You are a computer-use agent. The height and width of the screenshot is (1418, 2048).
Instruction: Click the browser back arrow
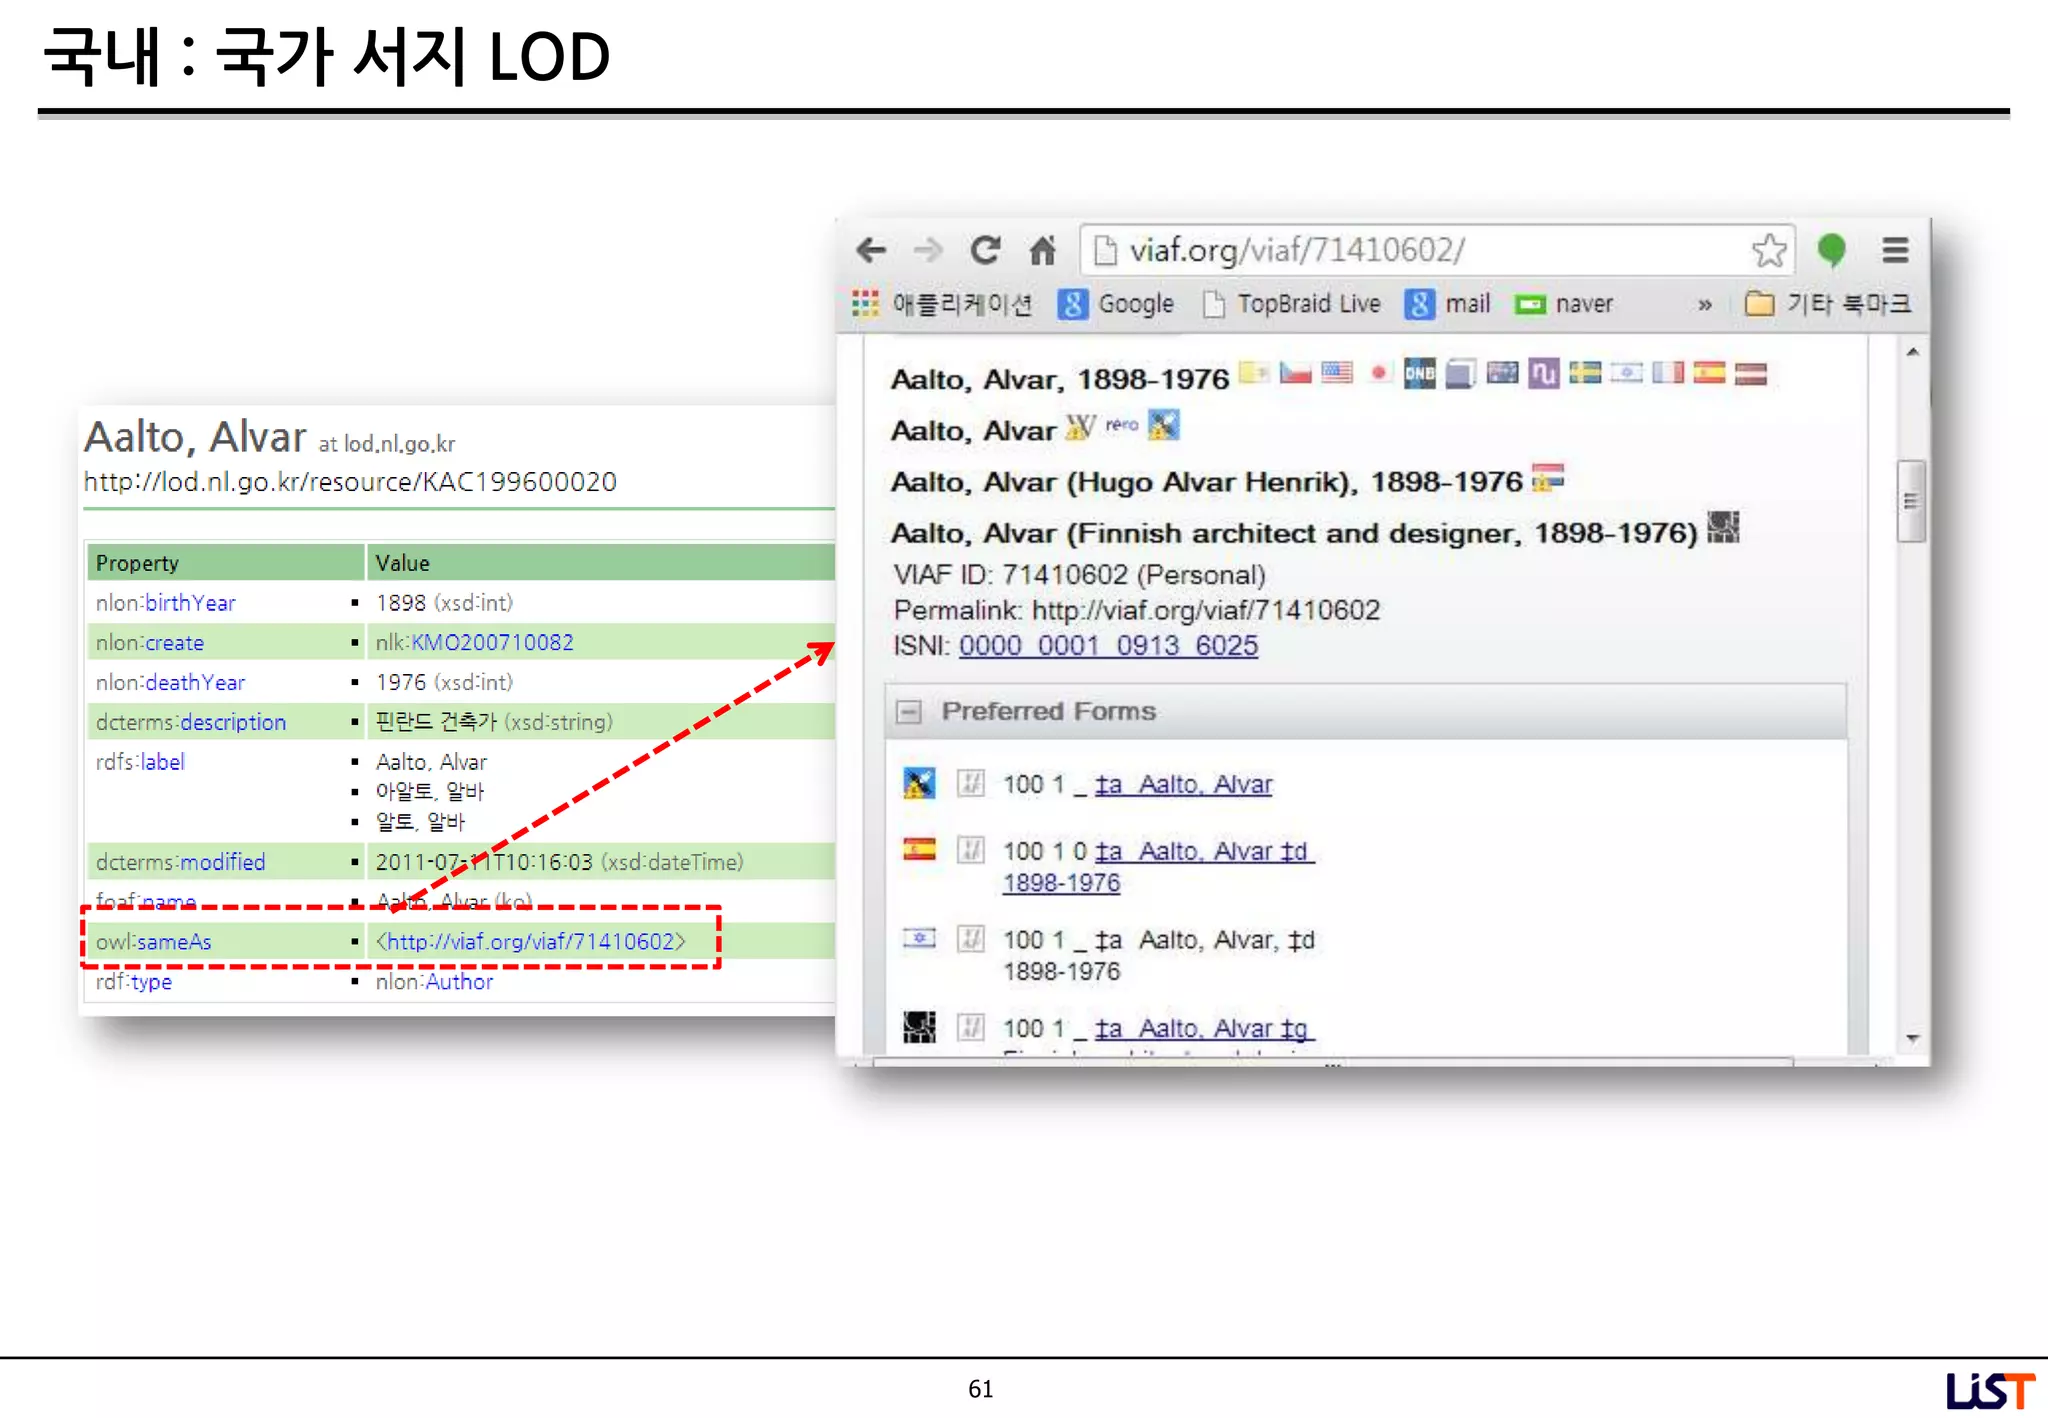[871, 250]
